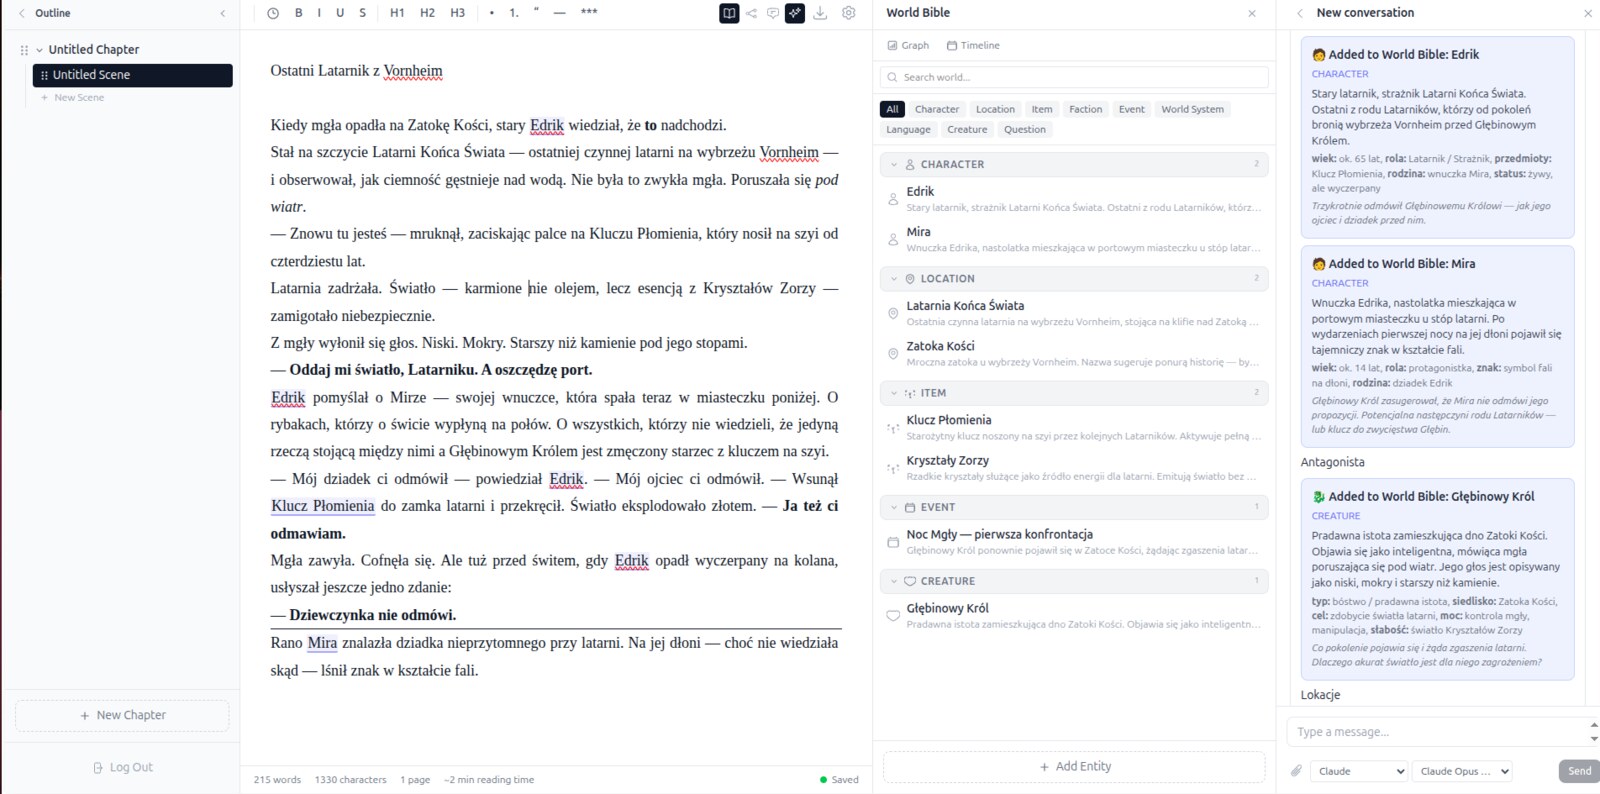Switch to the Timeline view

[973, 45]
